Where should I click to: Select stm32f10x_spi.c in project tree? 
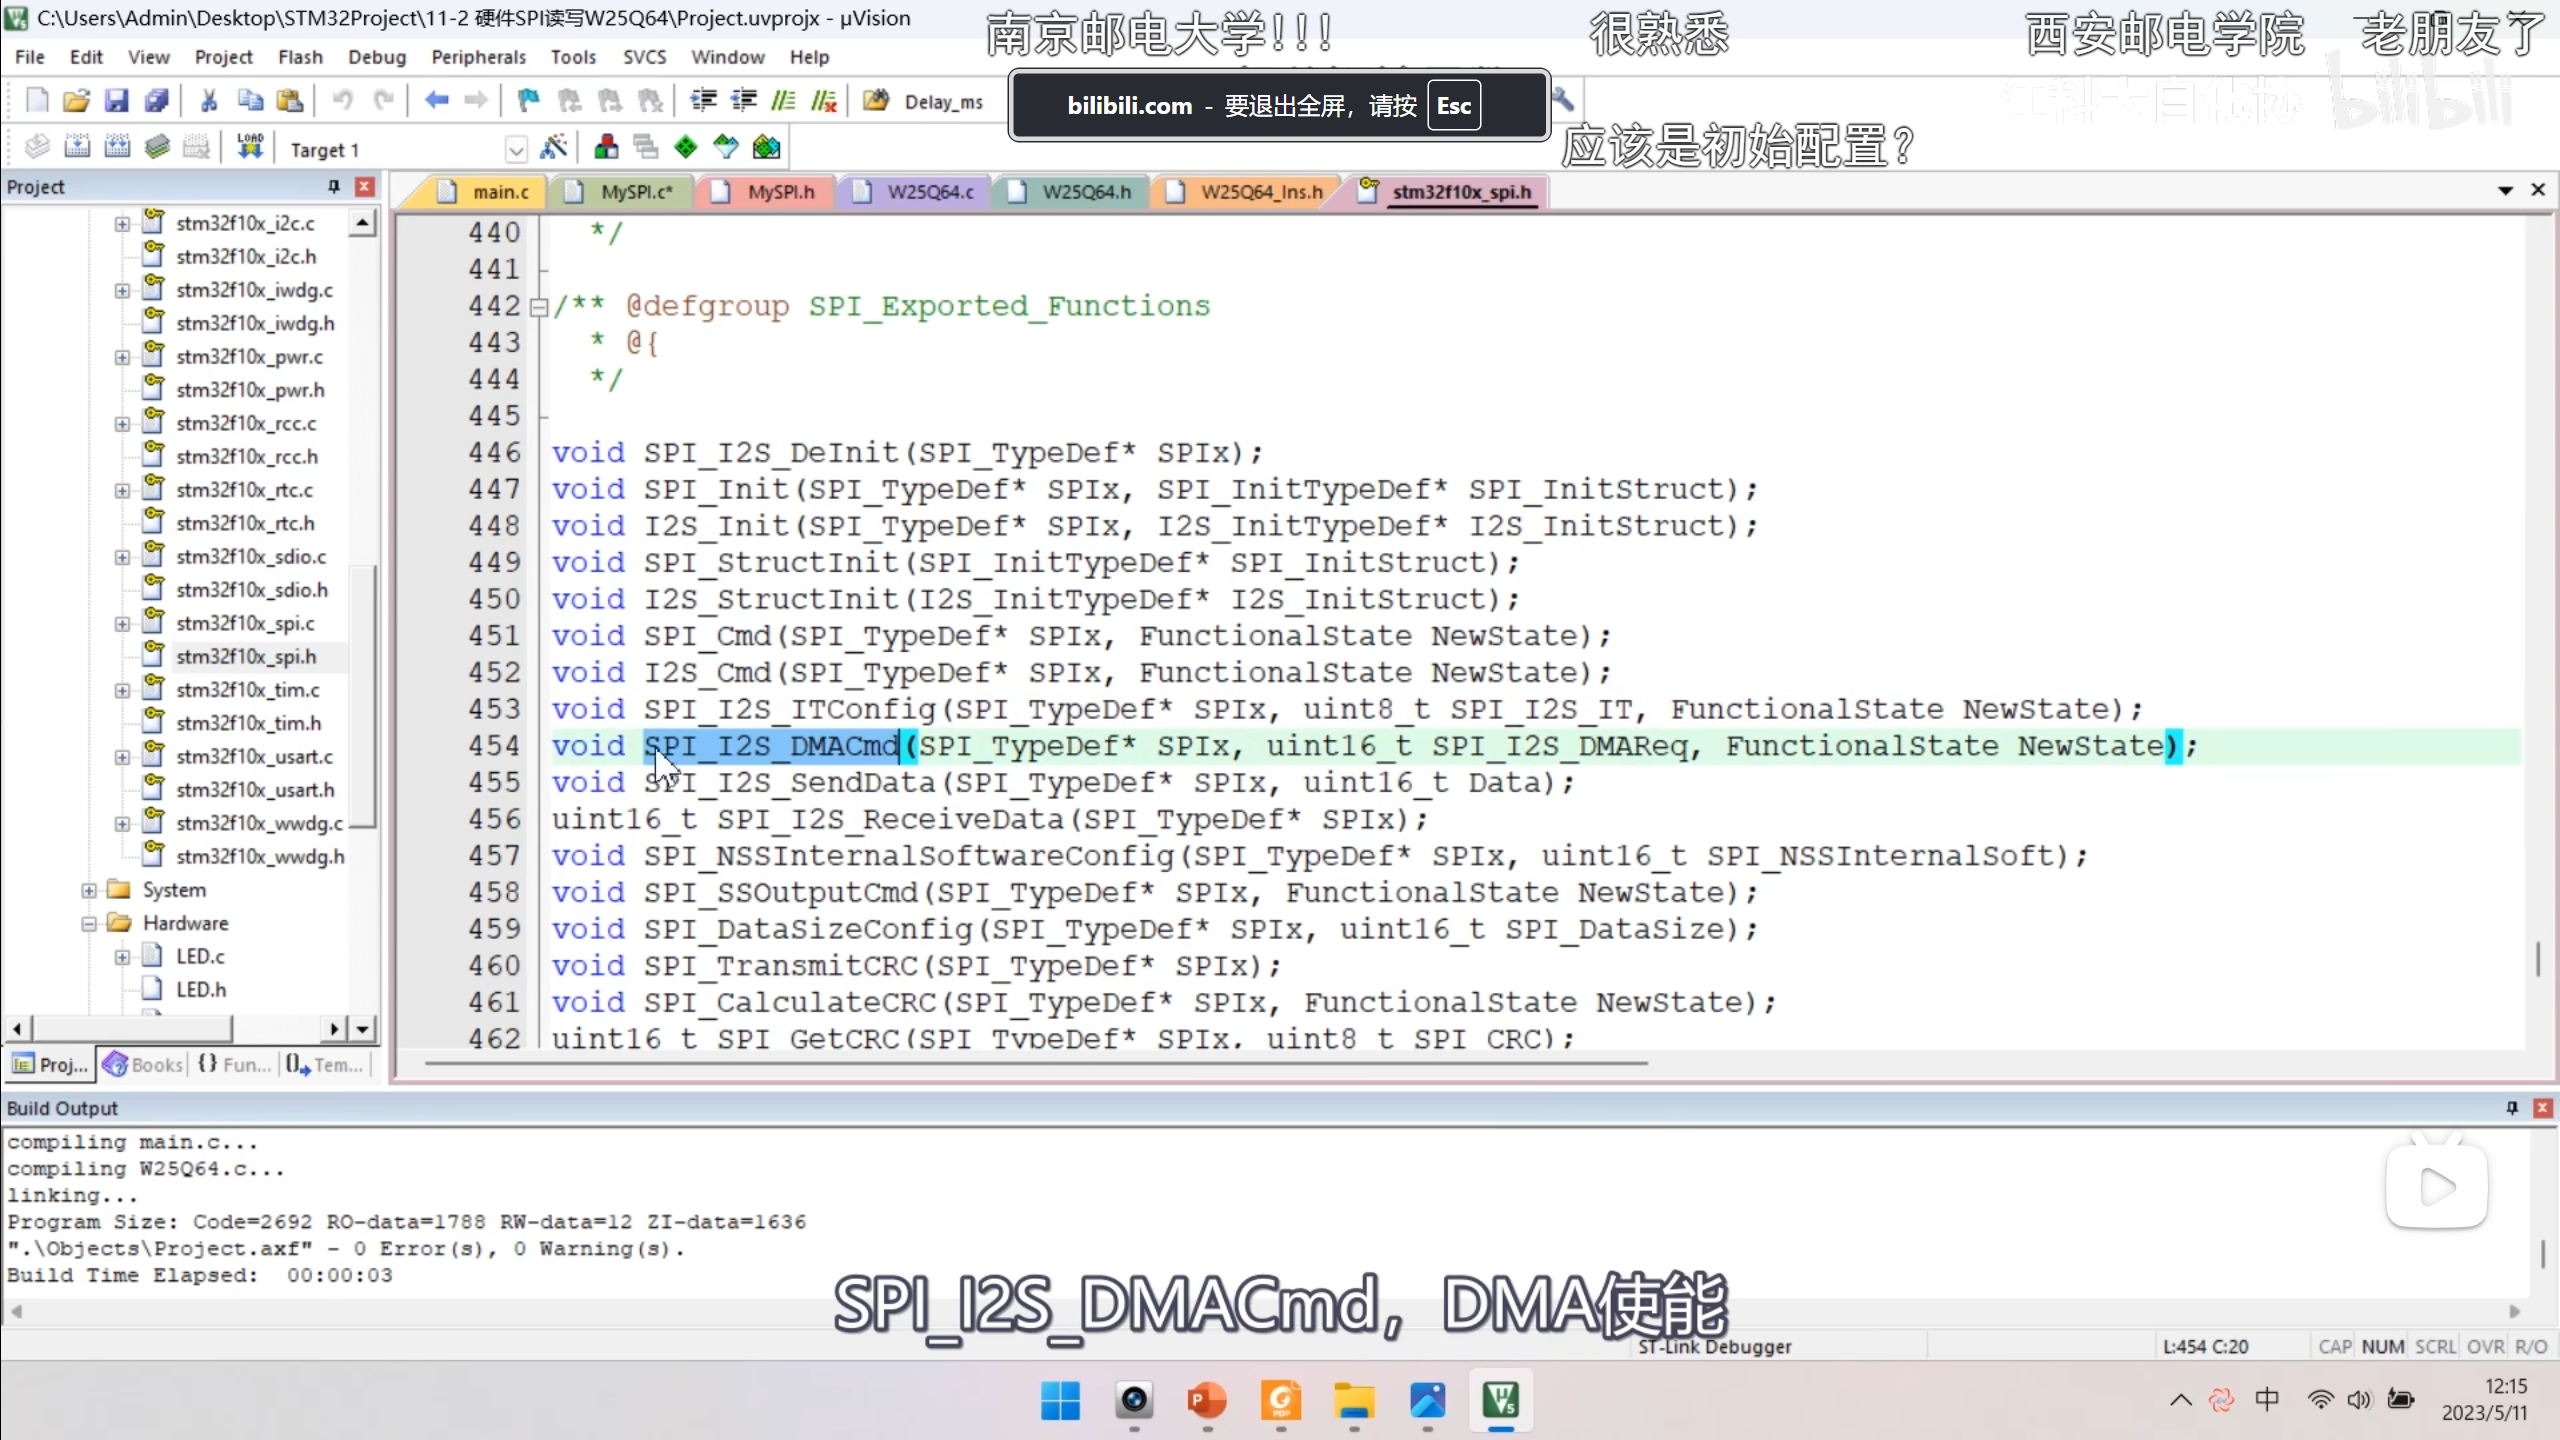pyautogui.click(x=245, y=623)
